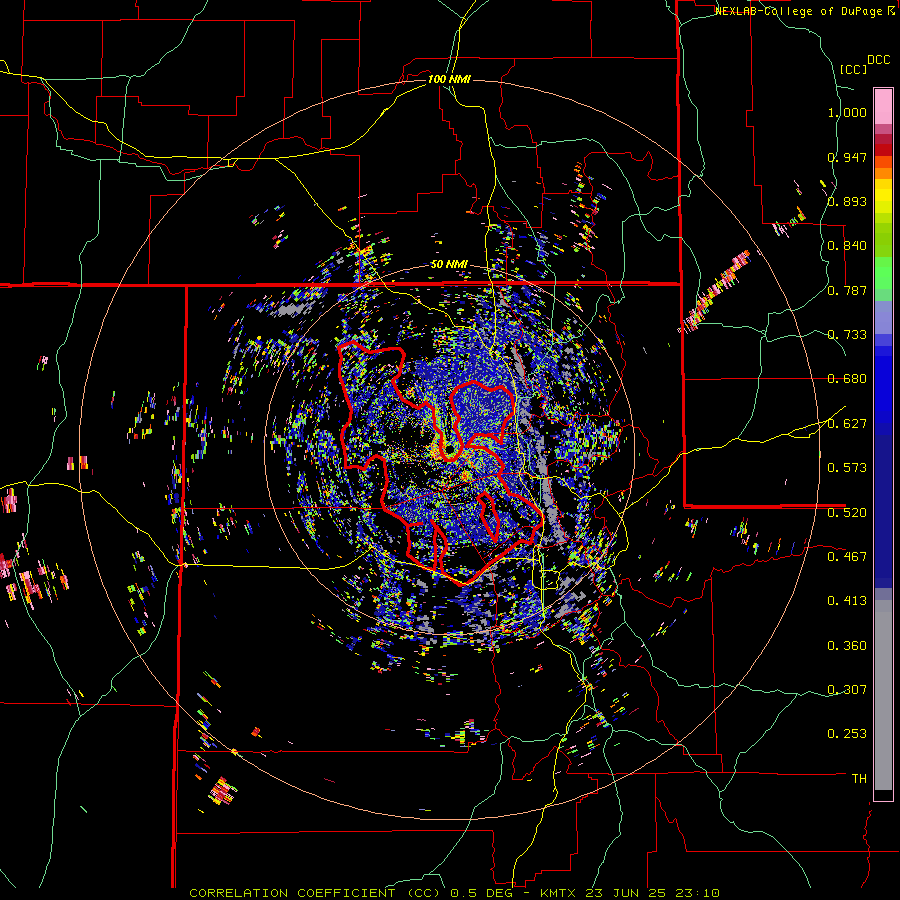Screen dimensions: 900x900
Task: Click the 0.947 scale value
Action: (847, 157)
